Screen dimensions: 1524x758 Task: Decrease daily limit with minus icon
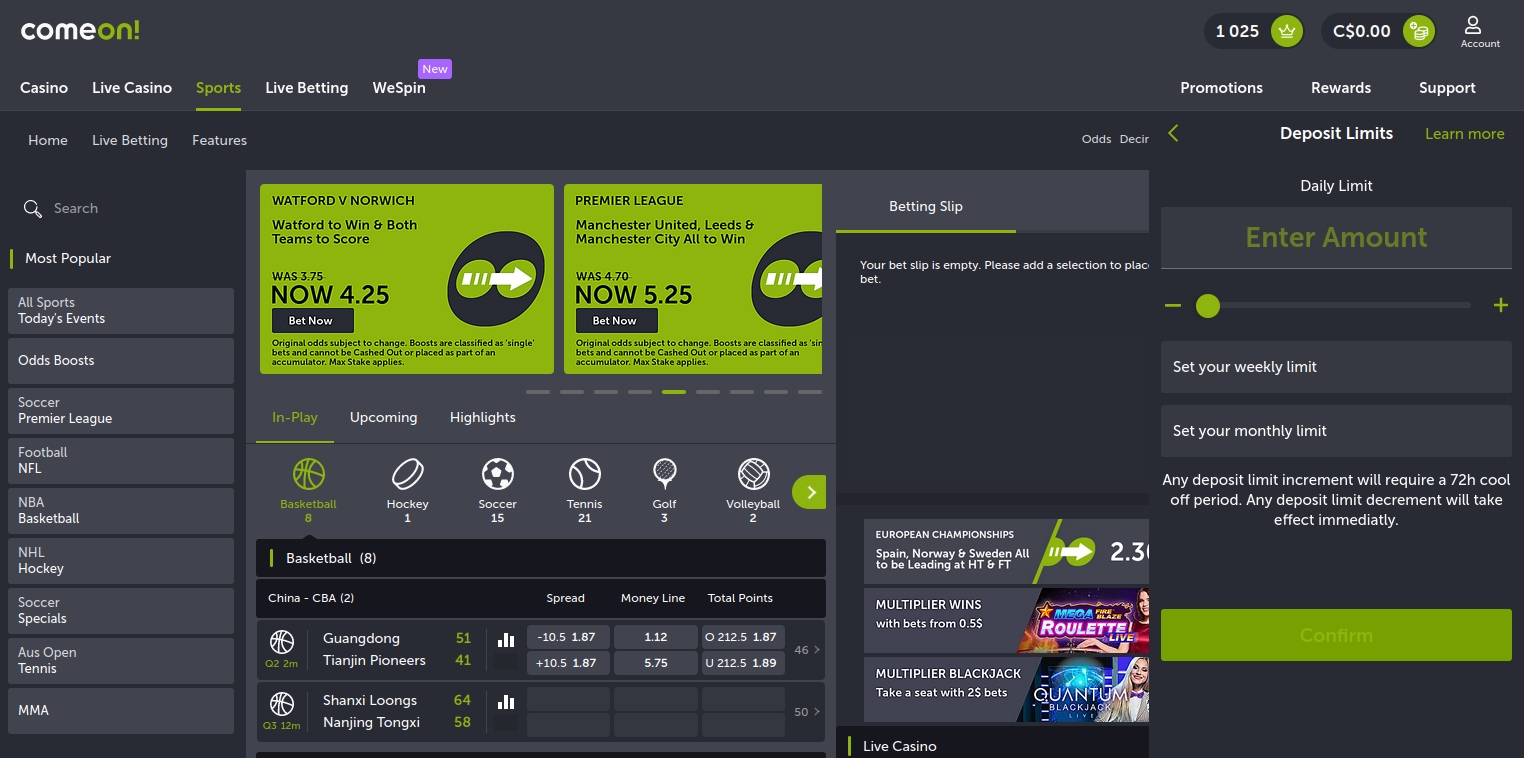point(1173,305)
